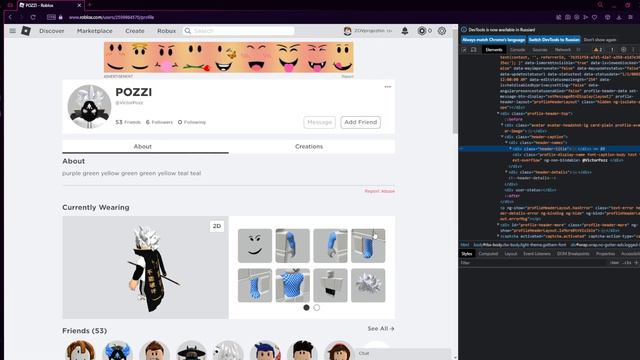Open the Marketplace menu item
640x360 pixels.
click(95, 31)
